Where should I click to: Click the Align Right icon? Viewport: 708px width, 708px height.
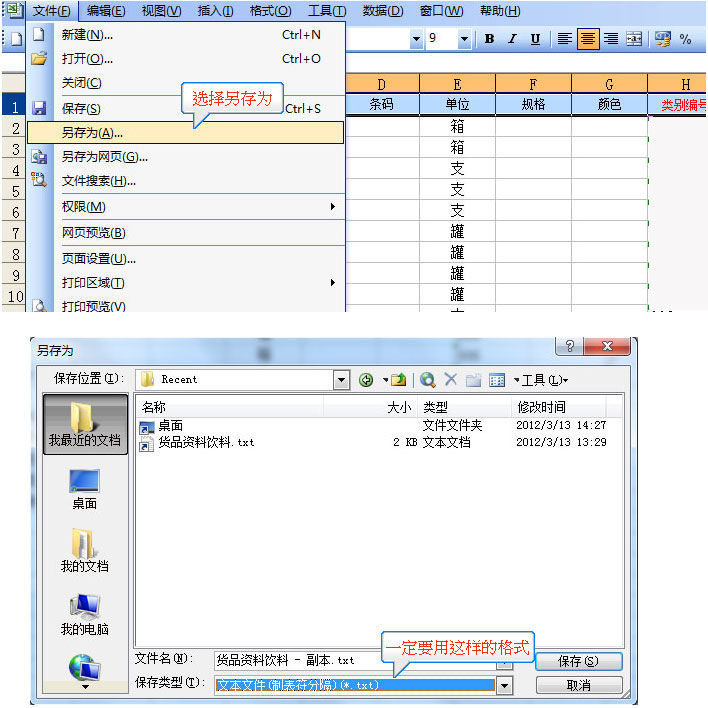coord(611,39)
